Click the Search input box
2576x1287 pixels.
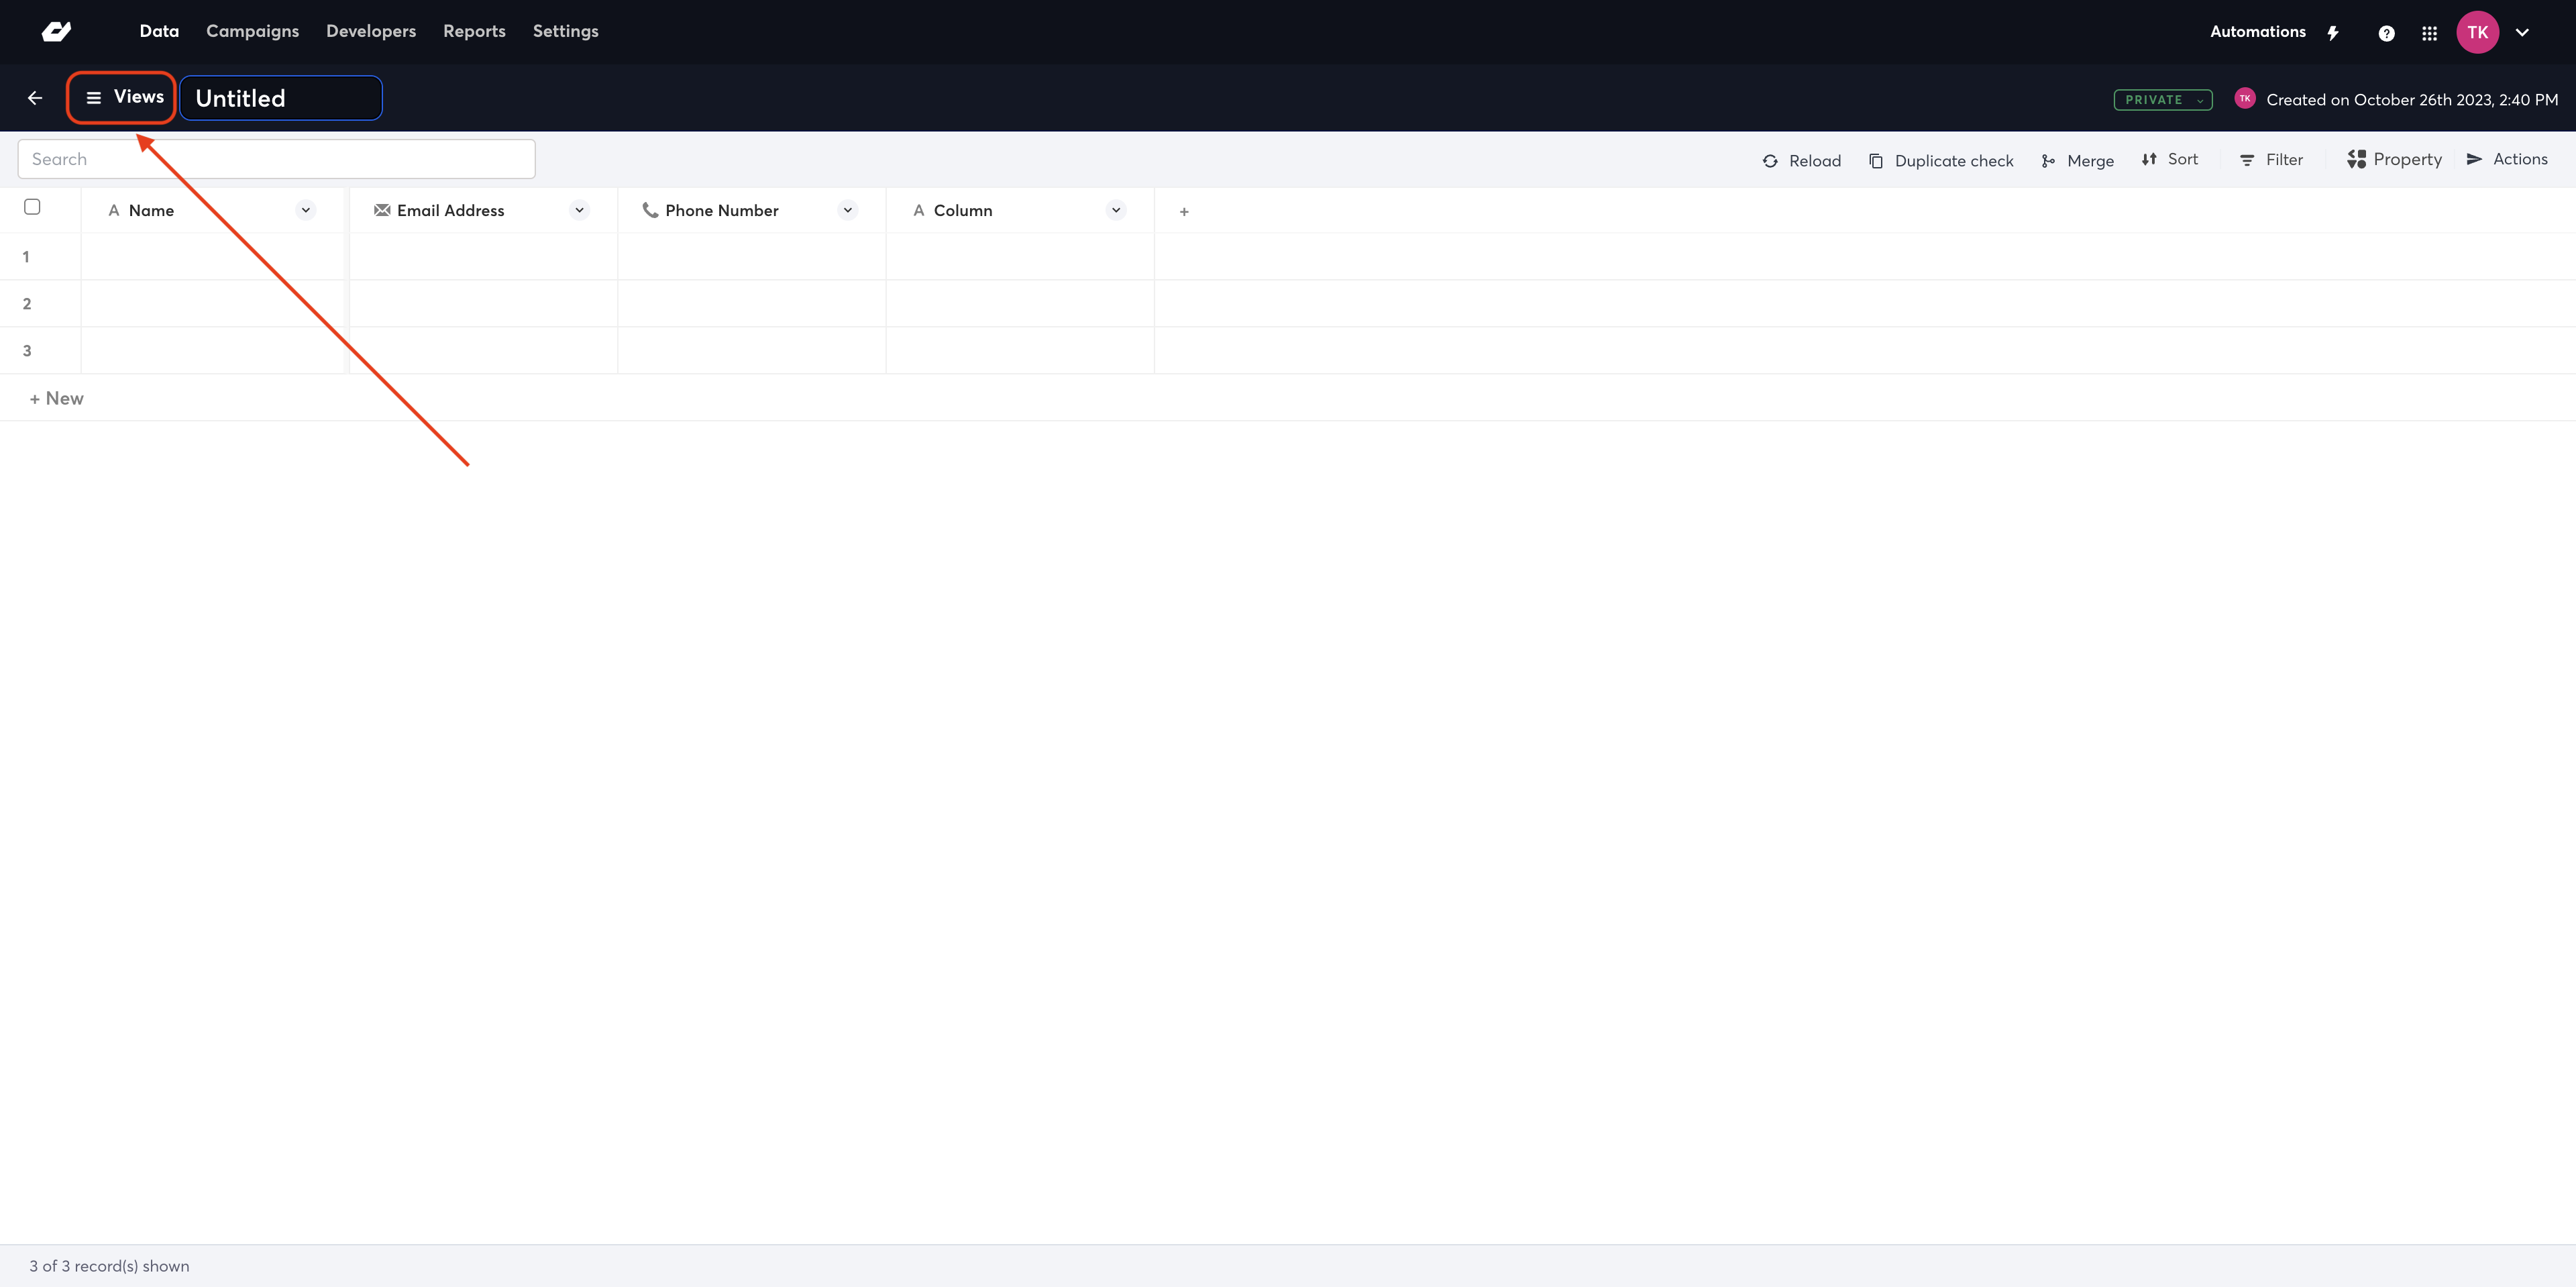tap(277, 159)
